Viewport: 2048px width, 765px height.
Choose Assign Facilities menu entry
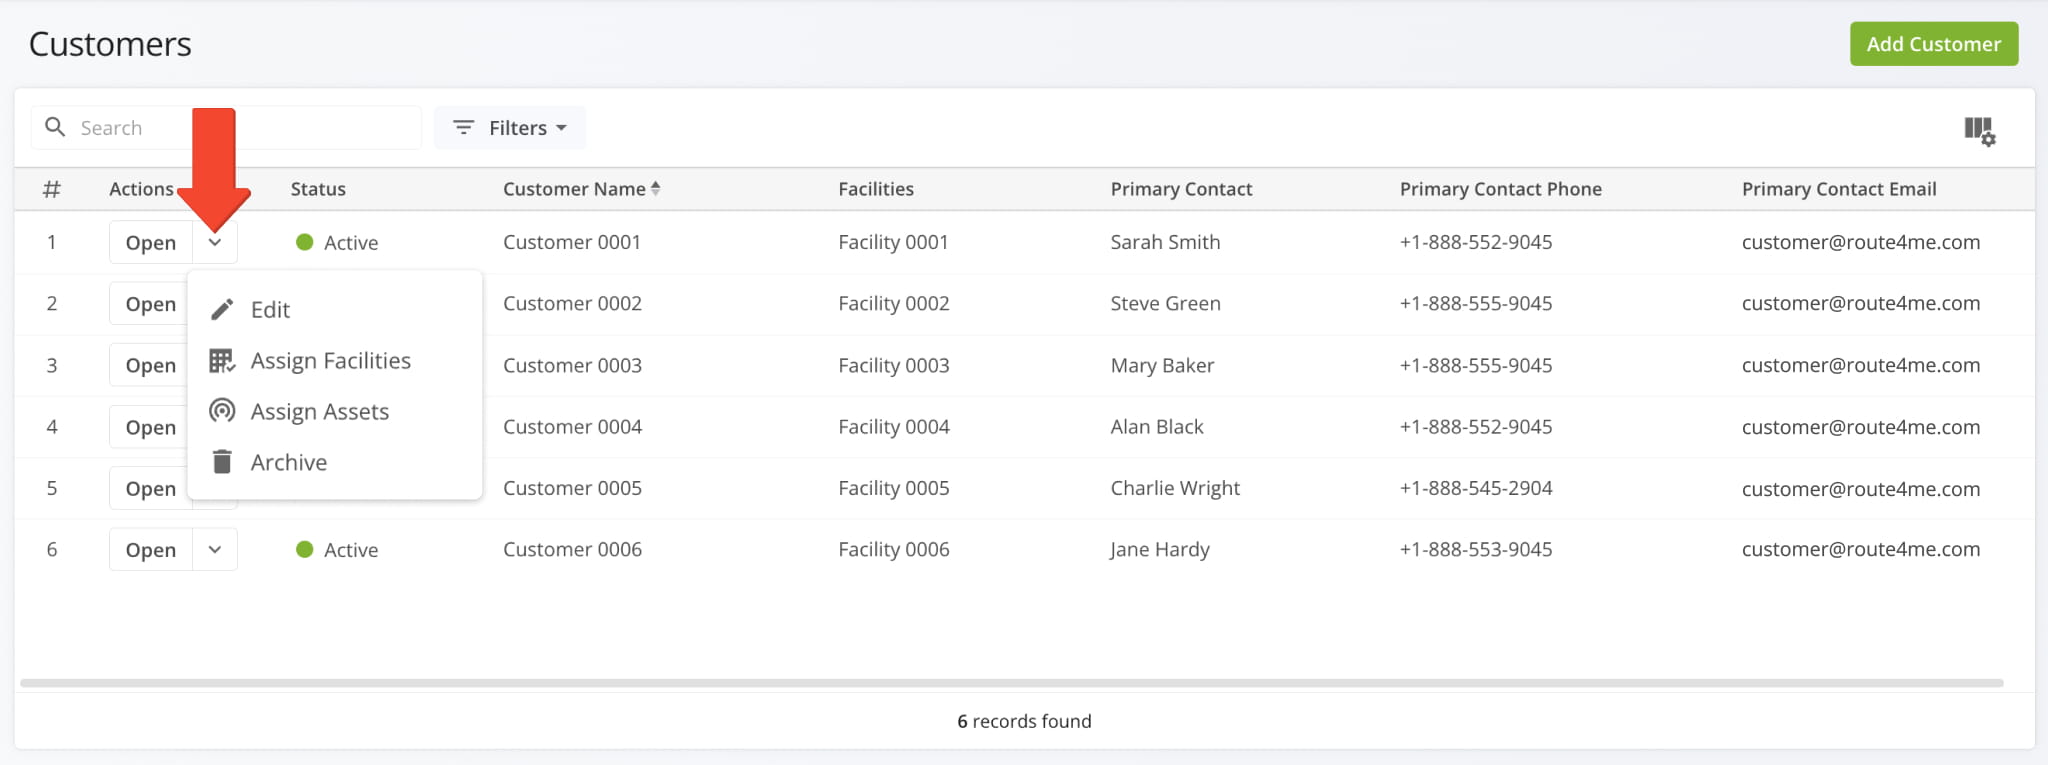[335, 360]
